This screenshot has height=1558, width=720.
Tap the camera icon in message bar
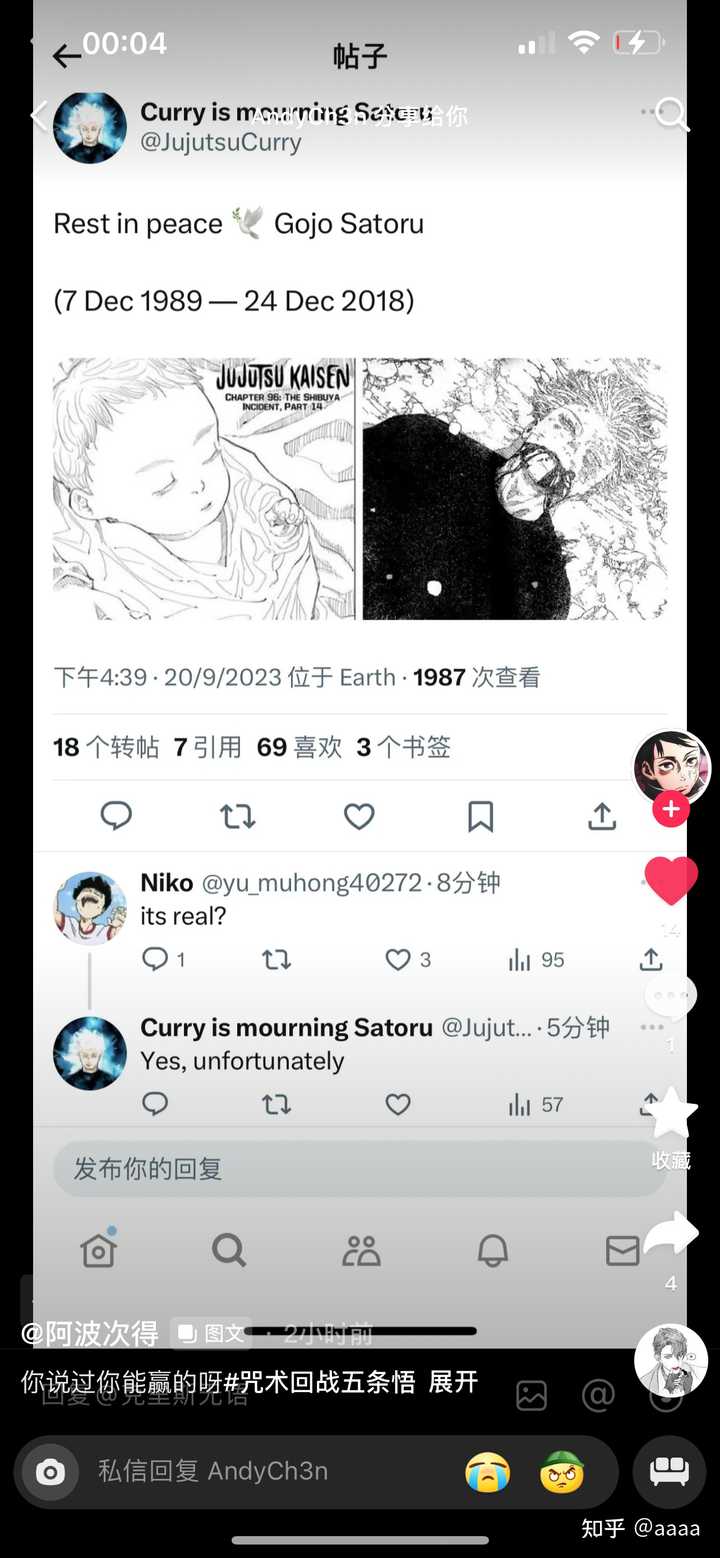pos(51,1472)
